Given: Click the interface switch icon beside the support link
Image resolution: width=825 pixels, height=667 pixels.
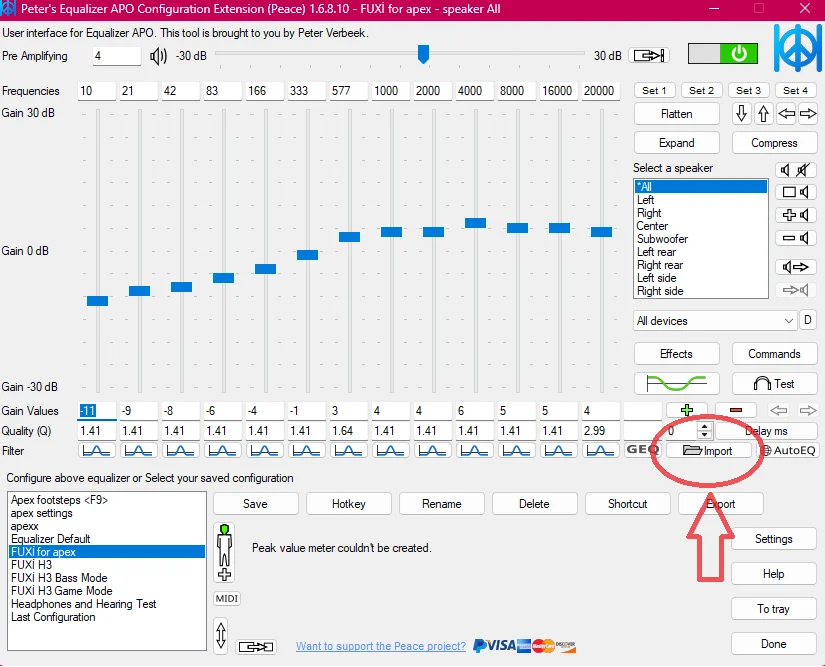Looking at the screenshot, I should [256, 646].
